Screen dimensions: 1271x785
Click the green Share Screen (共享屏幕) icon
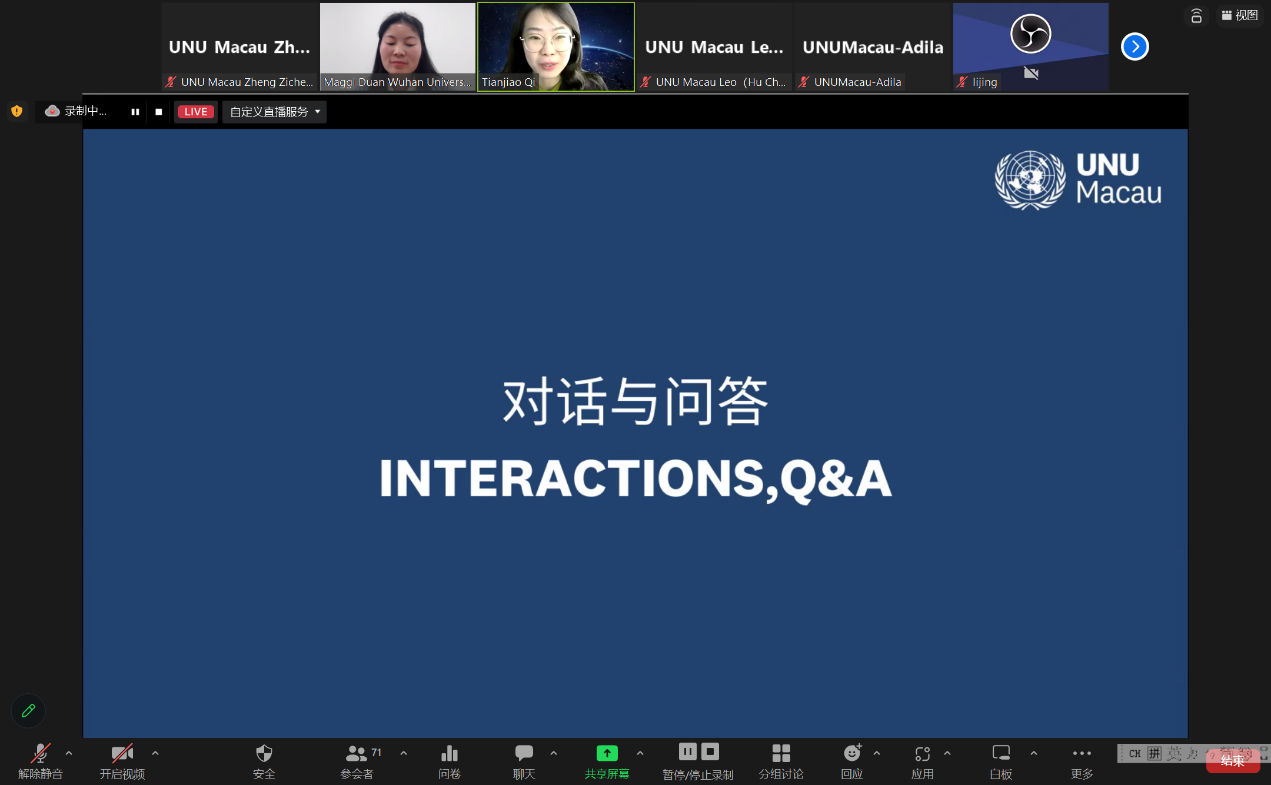pos(607,754)
